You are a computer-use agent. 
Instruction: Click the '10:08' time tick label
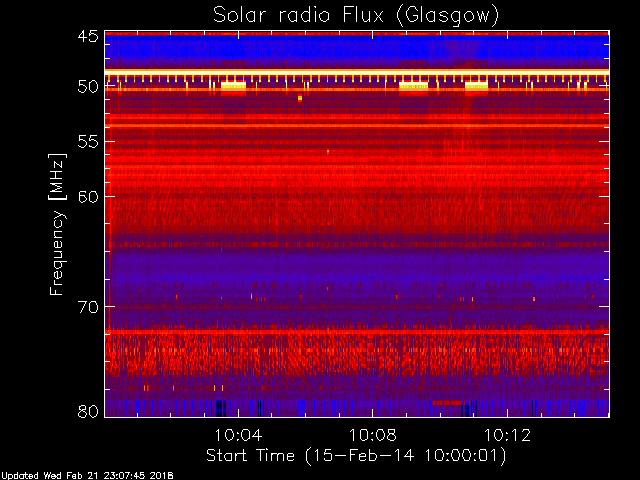pyautogui.click(x=372, y=435)
